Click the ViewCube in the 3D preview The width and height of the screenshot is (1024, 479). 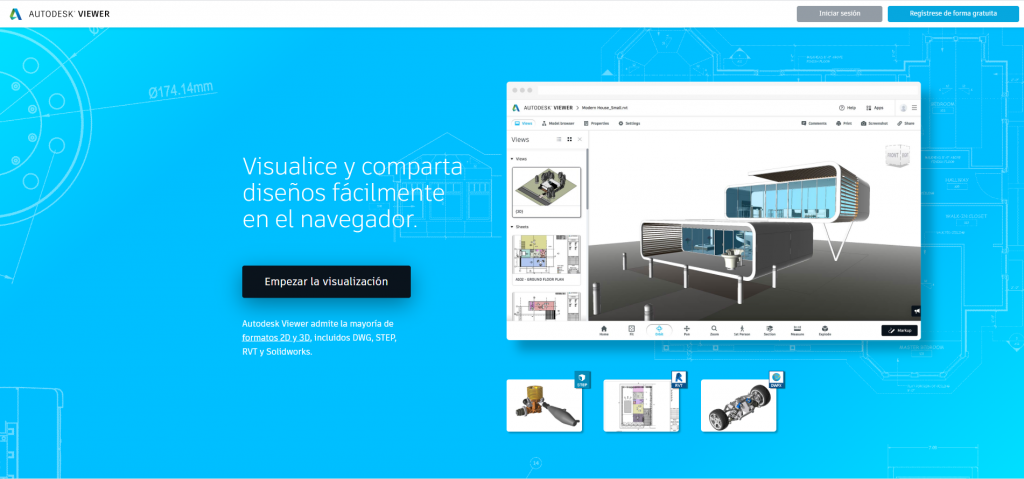coord(896,156)
